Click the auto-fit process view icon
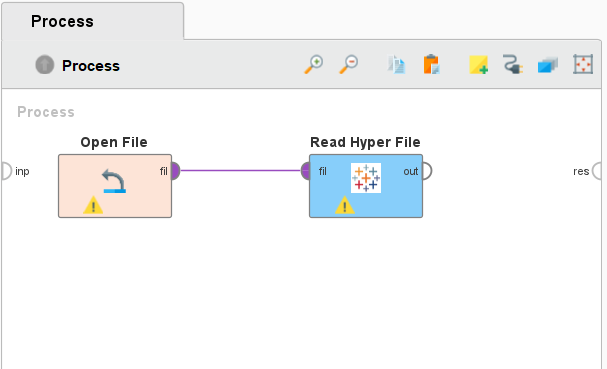This screenshot has width=607, height=369. [583, 64]
